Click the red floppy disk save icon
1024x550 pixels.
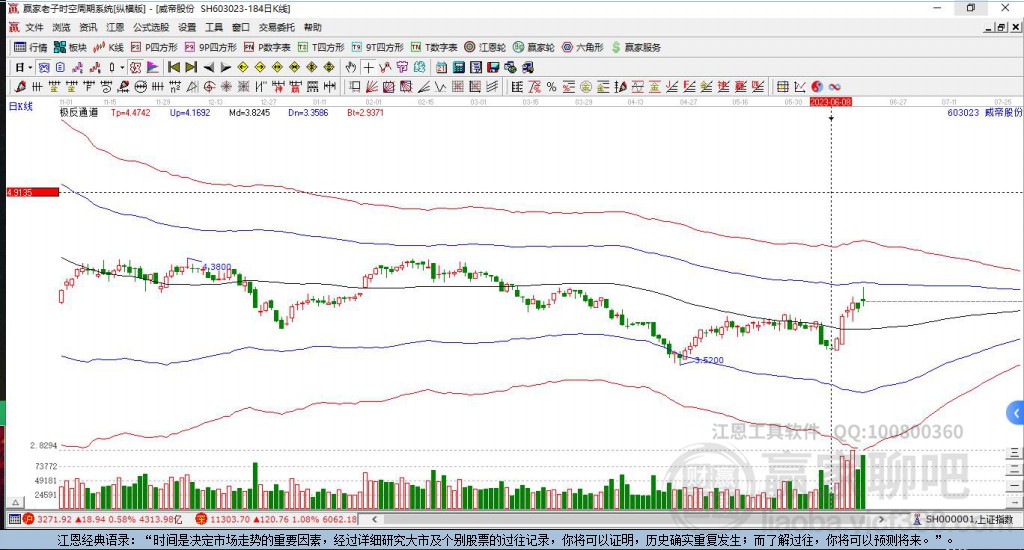pyautogui.click(x=492, y=67)
